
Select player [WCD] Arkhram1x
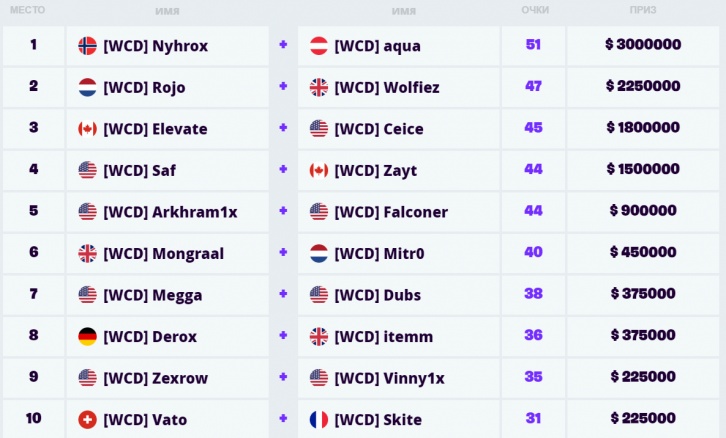[x=170, y=212]
